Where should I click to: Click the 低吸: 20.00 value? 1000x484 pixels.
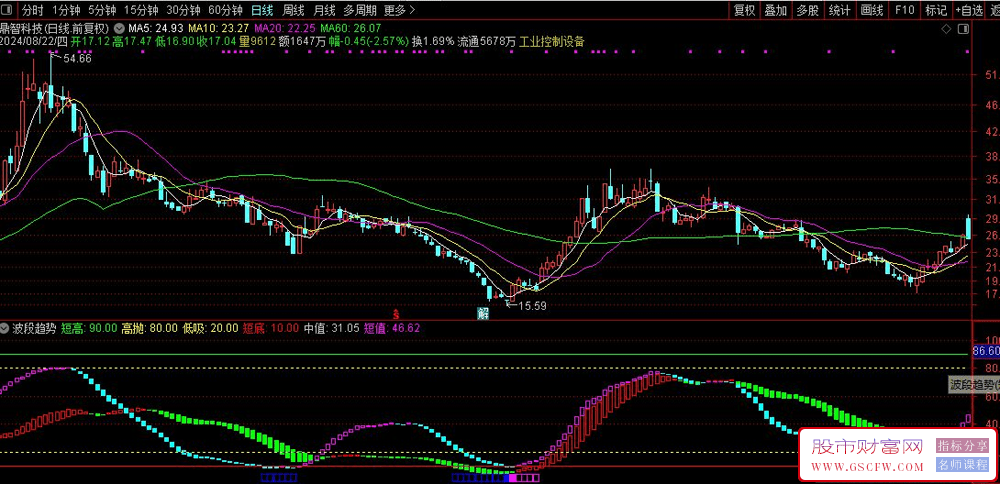click(x=211, y=328)
